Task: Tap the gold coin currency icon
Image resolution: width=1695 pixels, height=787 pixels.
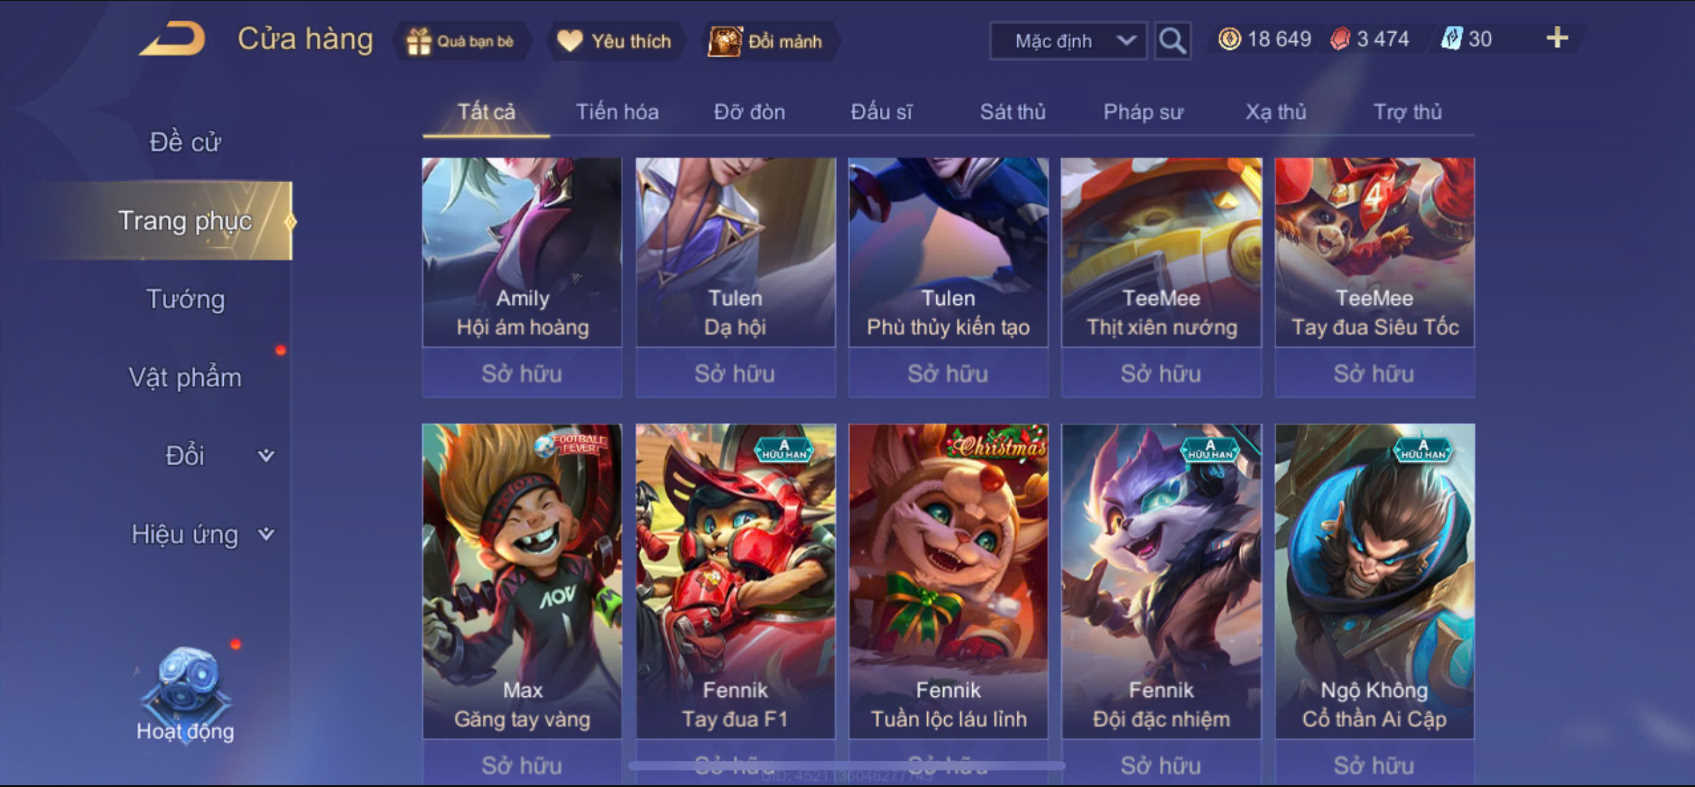Action: point(1229,39)
